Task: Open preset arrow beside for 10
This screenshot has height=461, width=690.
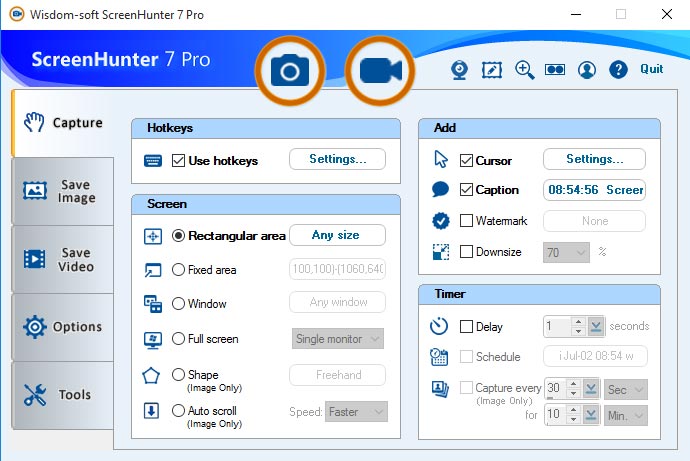Action: click(591, 415)
